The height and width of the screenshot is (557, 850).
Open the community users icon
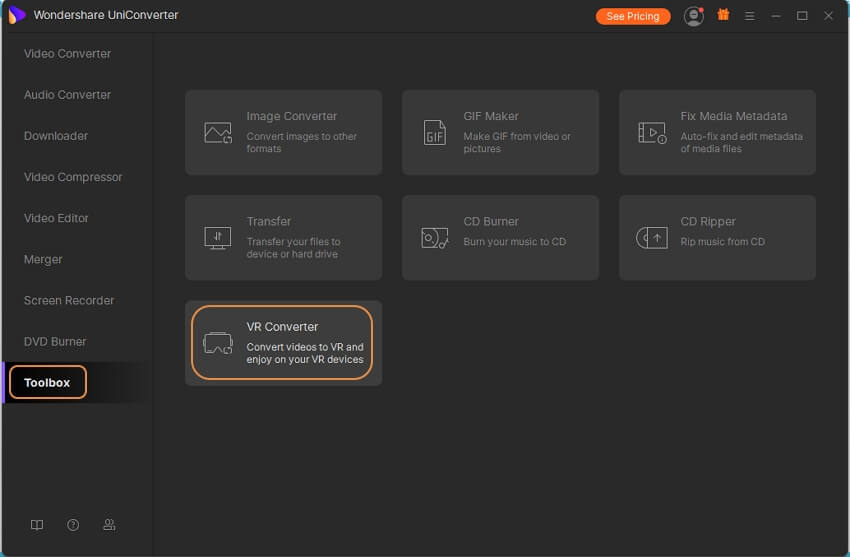pyautogui.click(x=109, y=525)
